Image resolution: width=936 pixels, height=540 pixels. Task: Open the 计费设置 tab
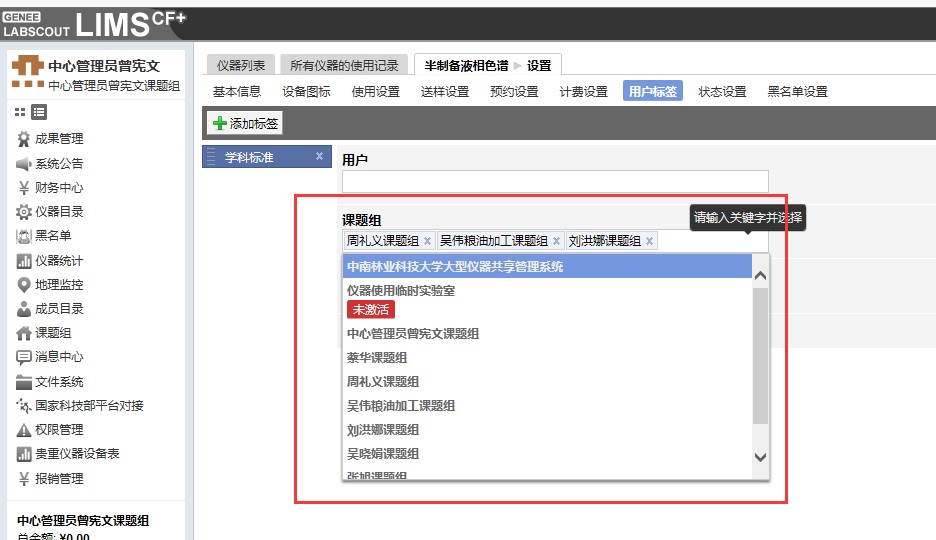click(583, 92)
